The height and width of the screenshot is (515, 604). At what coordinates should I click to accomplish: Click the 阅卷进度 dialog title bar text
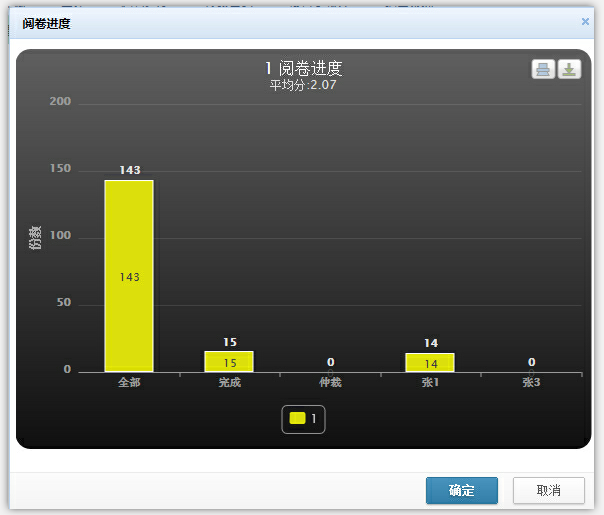pos(47,22)
